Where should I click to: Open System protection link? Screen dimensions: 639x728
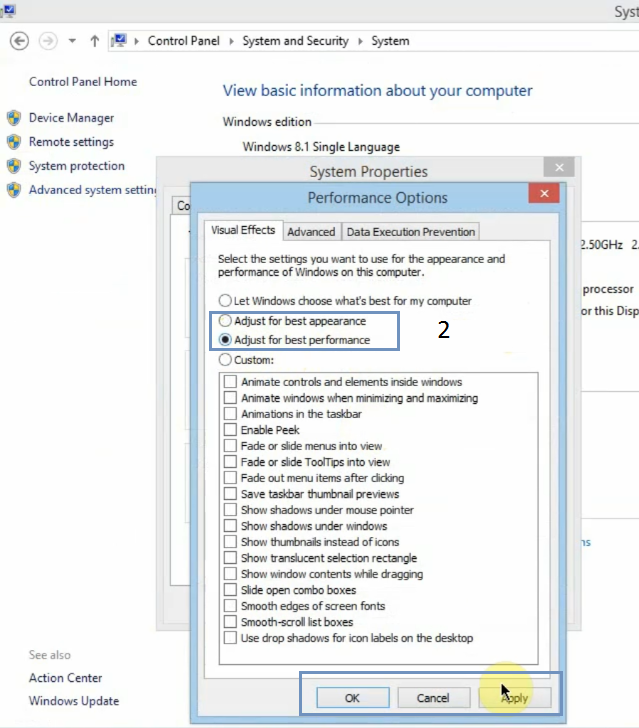pyautogui.click(x=77, y=166)
